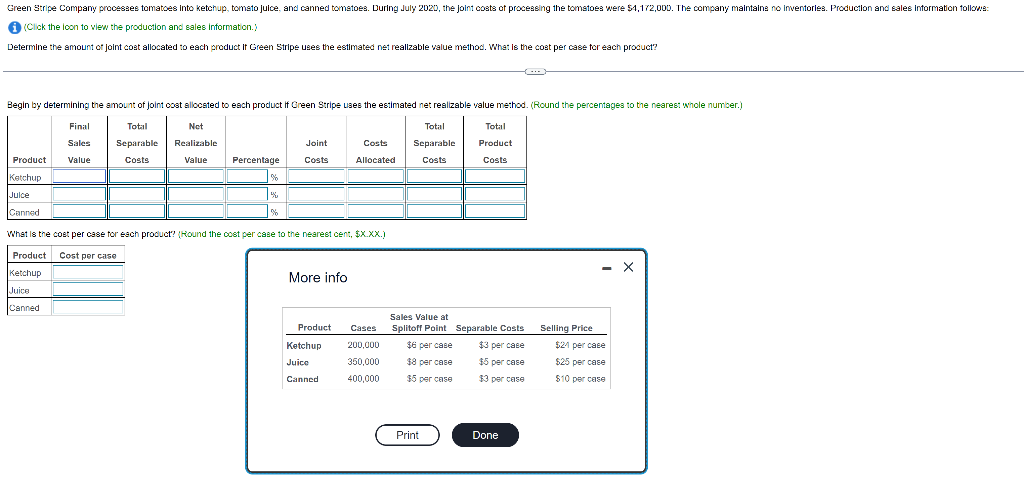Viewport: 1024px width, 504px height.
Task: Click the $8 per case splitoff value
Action: [x=429, y=362]
